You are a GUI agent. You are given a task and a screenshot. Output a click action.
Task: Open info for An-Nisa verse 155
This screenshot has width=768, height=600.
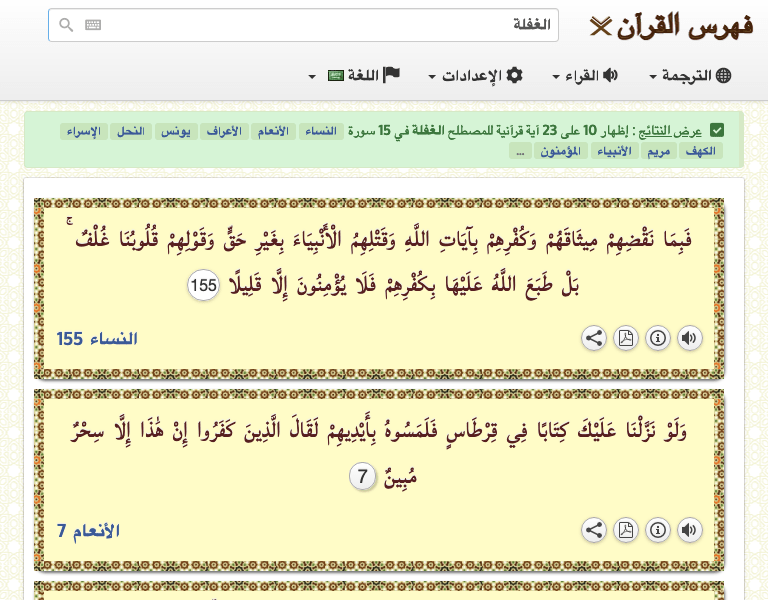(x=657, y=338)
